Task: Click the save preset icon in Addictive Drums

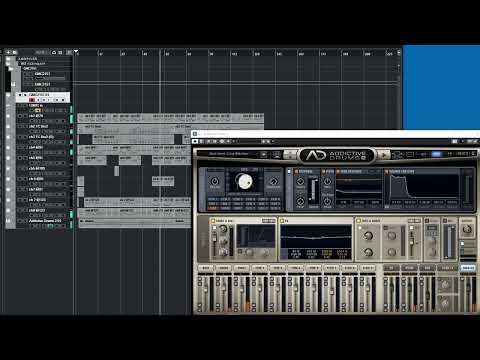Action: pos(264,154)
